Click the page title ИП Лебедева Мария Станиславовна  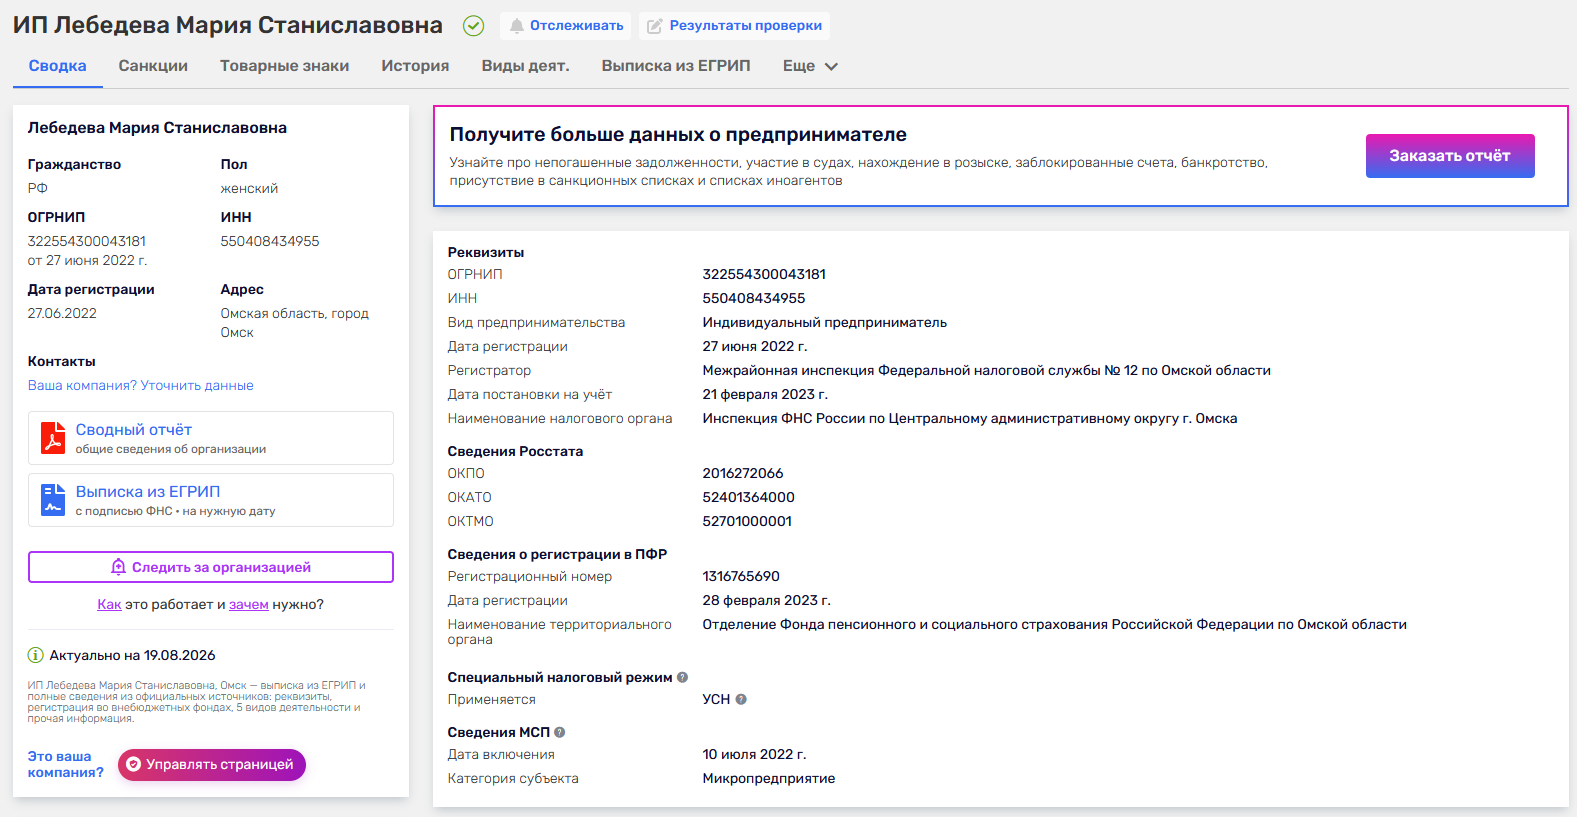[x=228, y=26]
